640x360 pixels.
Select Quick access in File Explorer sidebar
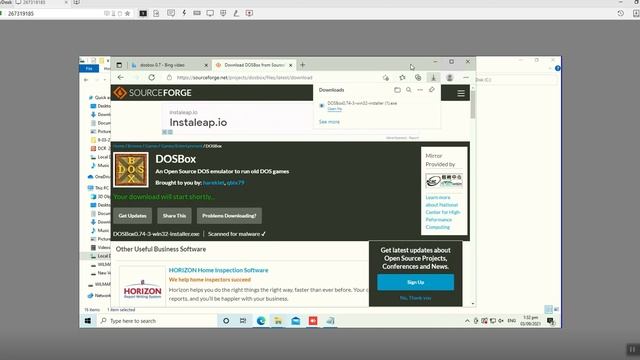point(99,98)
